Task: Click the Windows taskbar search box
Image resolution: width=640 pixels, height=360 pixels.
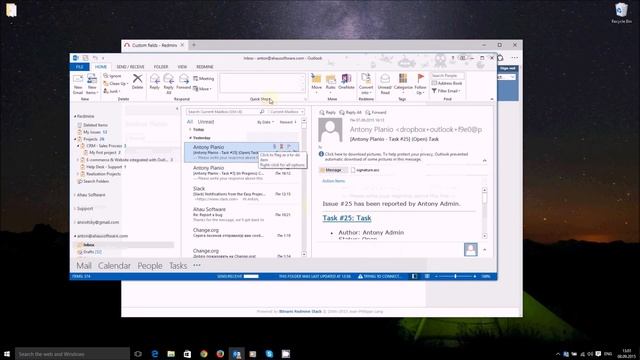Action: (73, 354)
